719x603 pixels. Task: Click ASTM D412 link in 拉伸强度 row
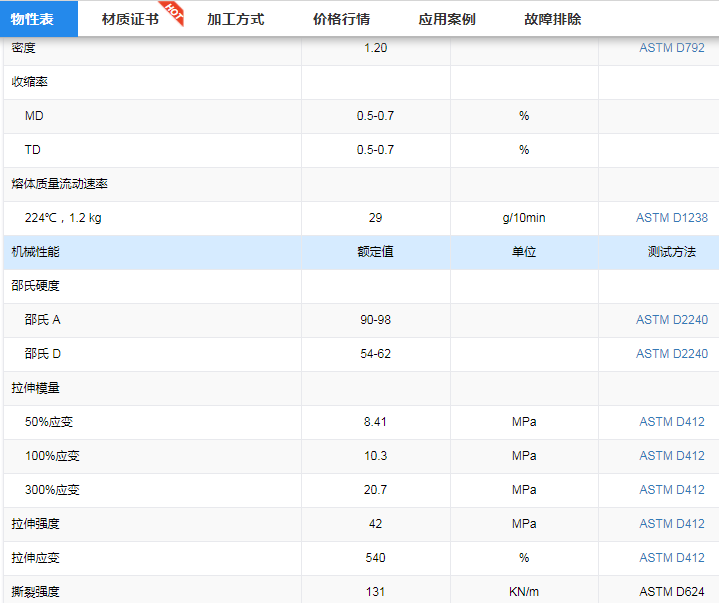tap(671, 524)
